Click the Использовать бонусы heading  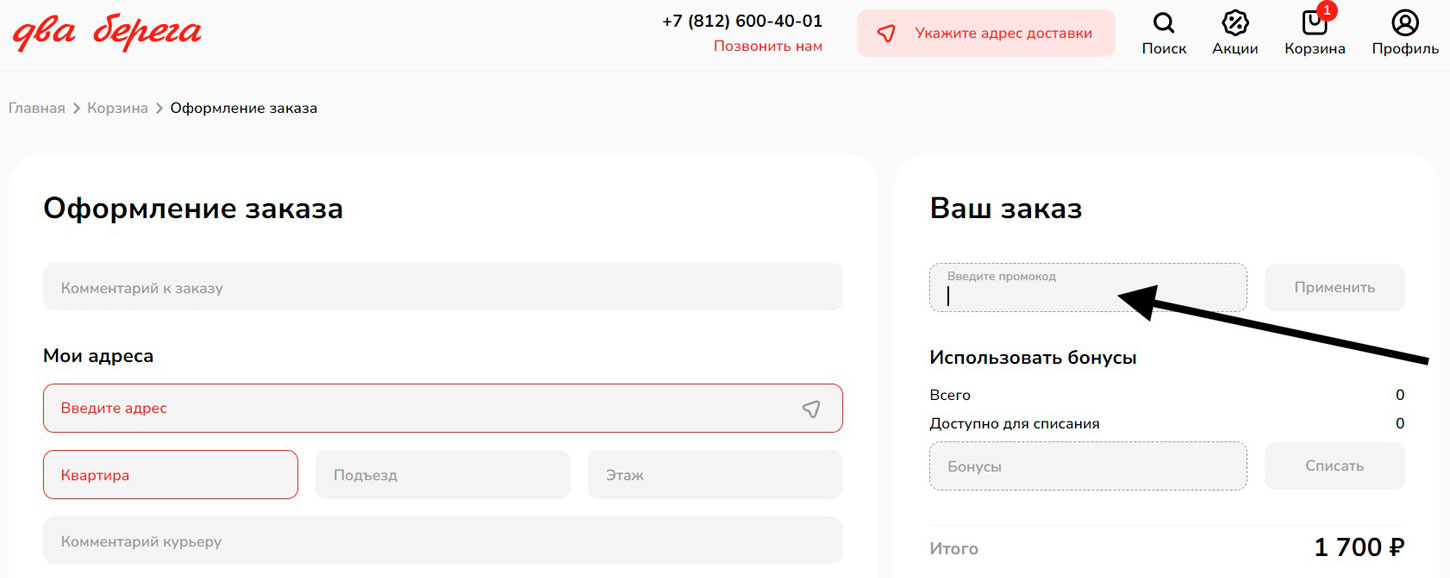tap(1033, 358)
